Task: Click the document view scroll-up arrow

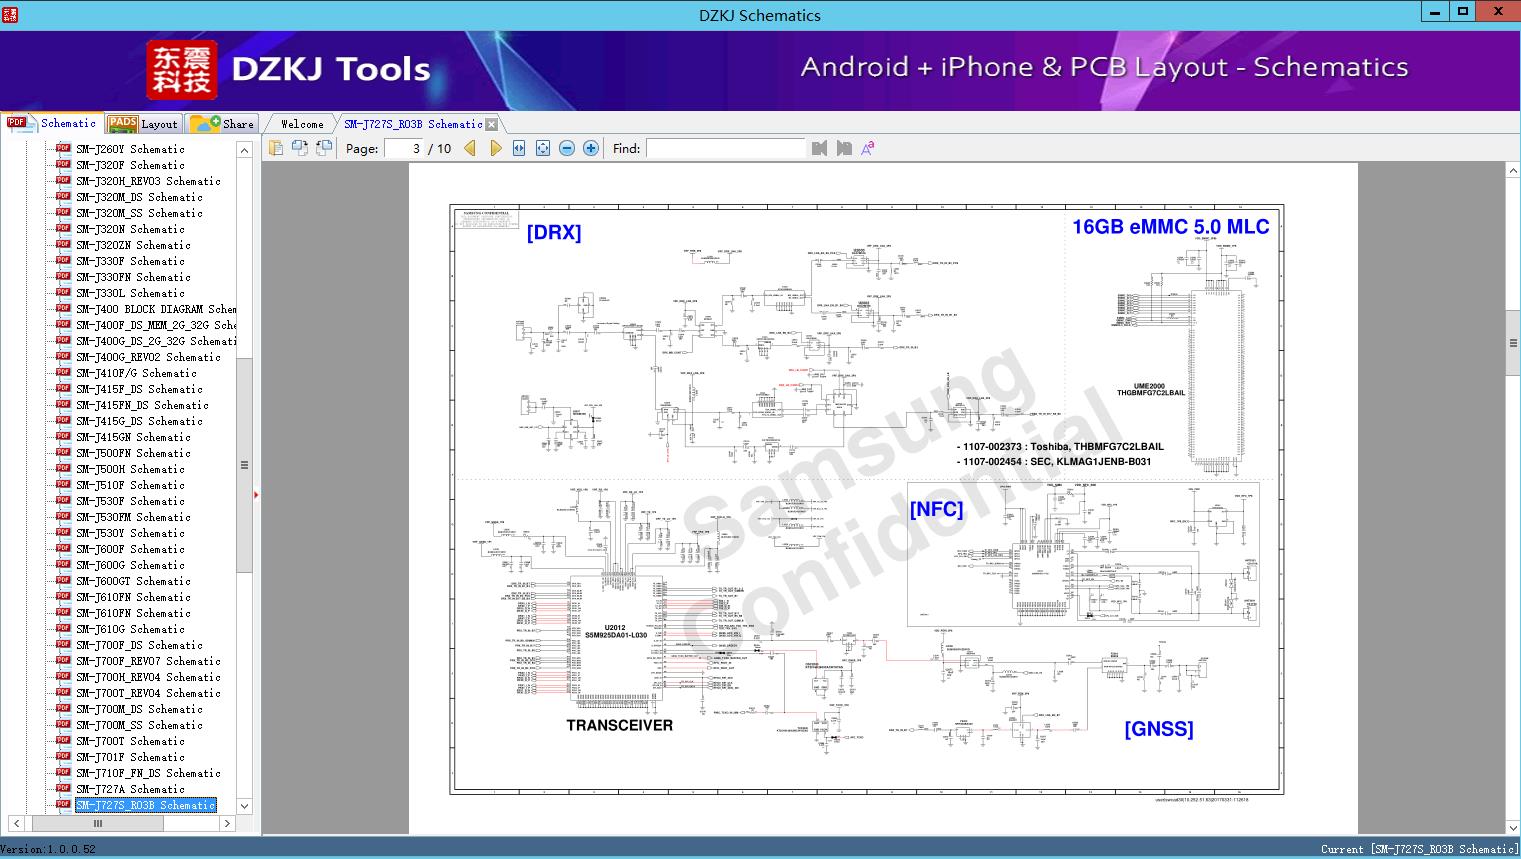Action: (1513, 171)
